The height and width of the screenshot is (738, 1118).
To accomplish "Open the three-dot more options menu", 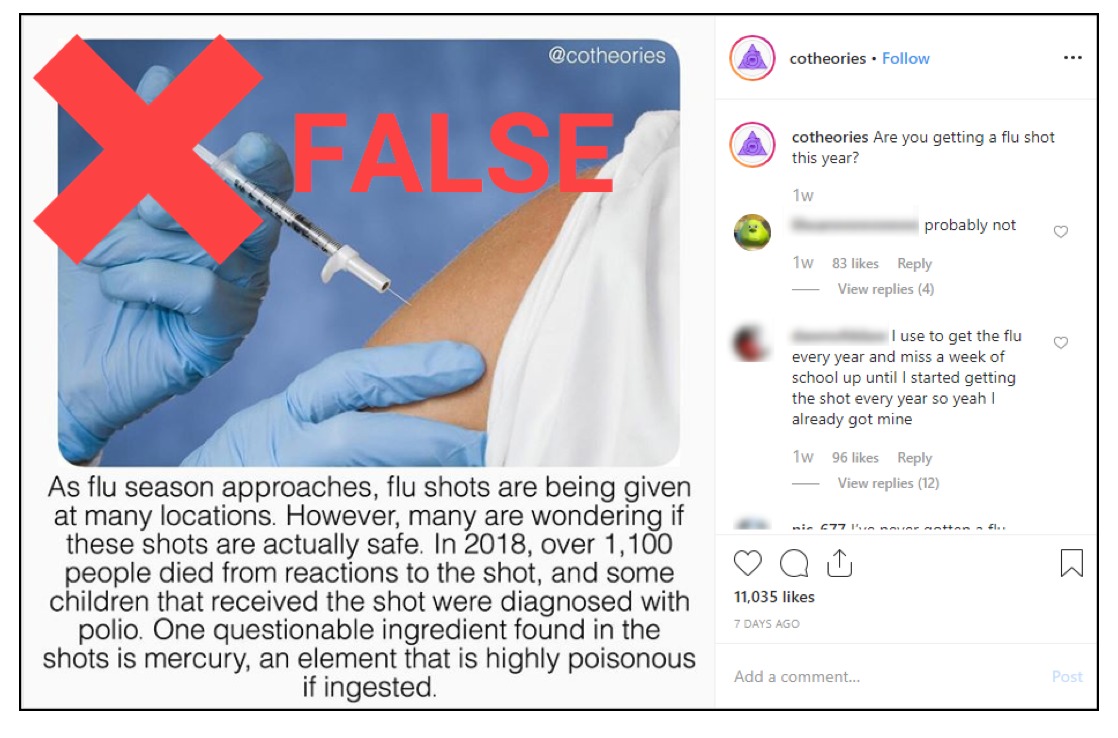I will (1072, 58).
